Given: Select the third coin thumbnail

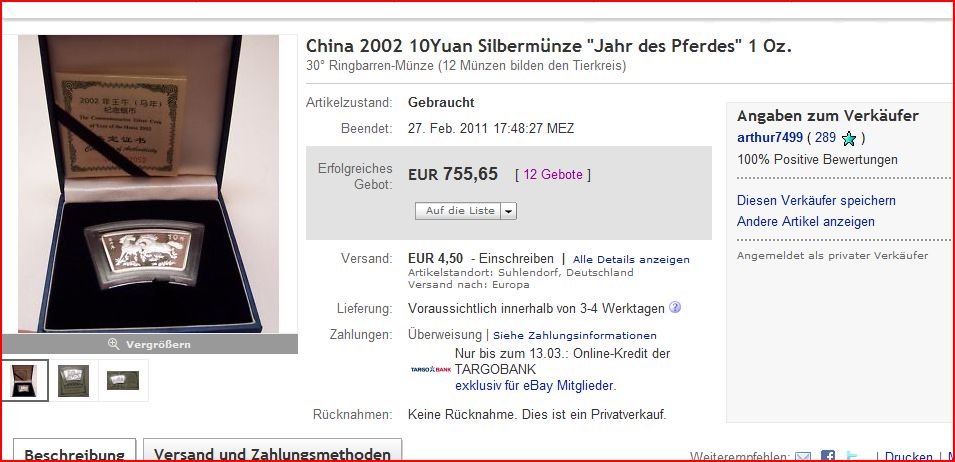Looking at the screenshot, I should 123,380.
